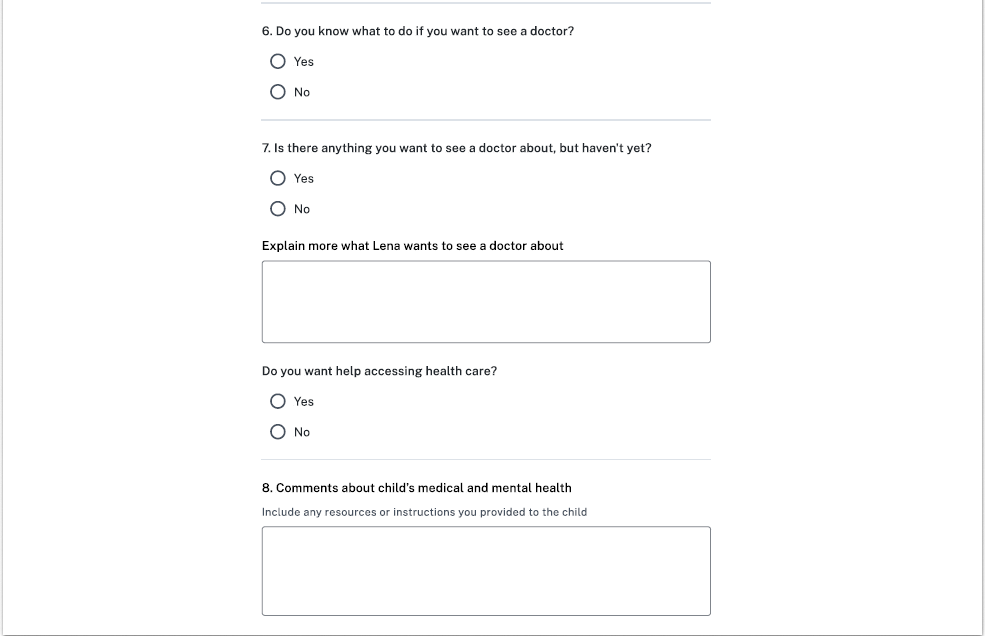Click the text box explaining Lena's doctor concerns
Screen dimensions: 985x636
point(486,302)
